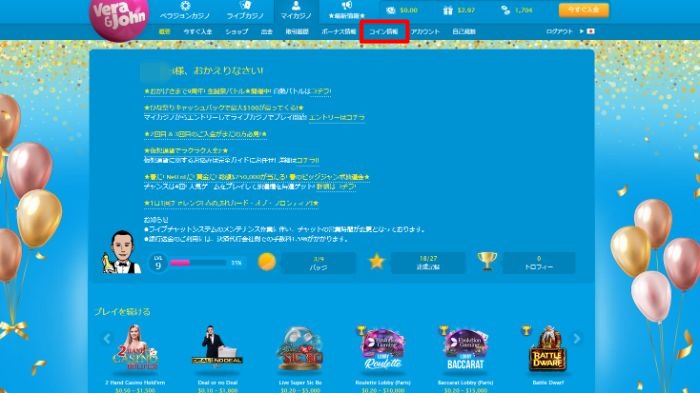Click the trophy cup icon

(x=487, y=261)
